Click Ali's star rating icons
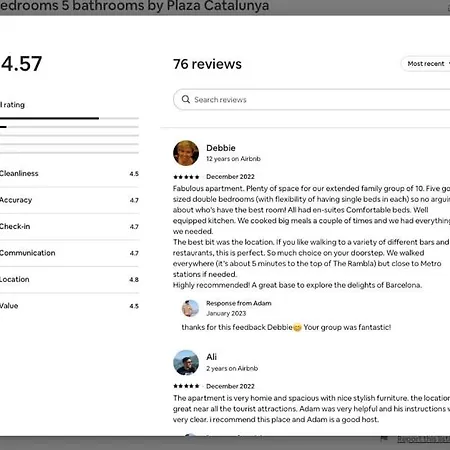This screenshot has width=450, height=450. click(186, 386)
